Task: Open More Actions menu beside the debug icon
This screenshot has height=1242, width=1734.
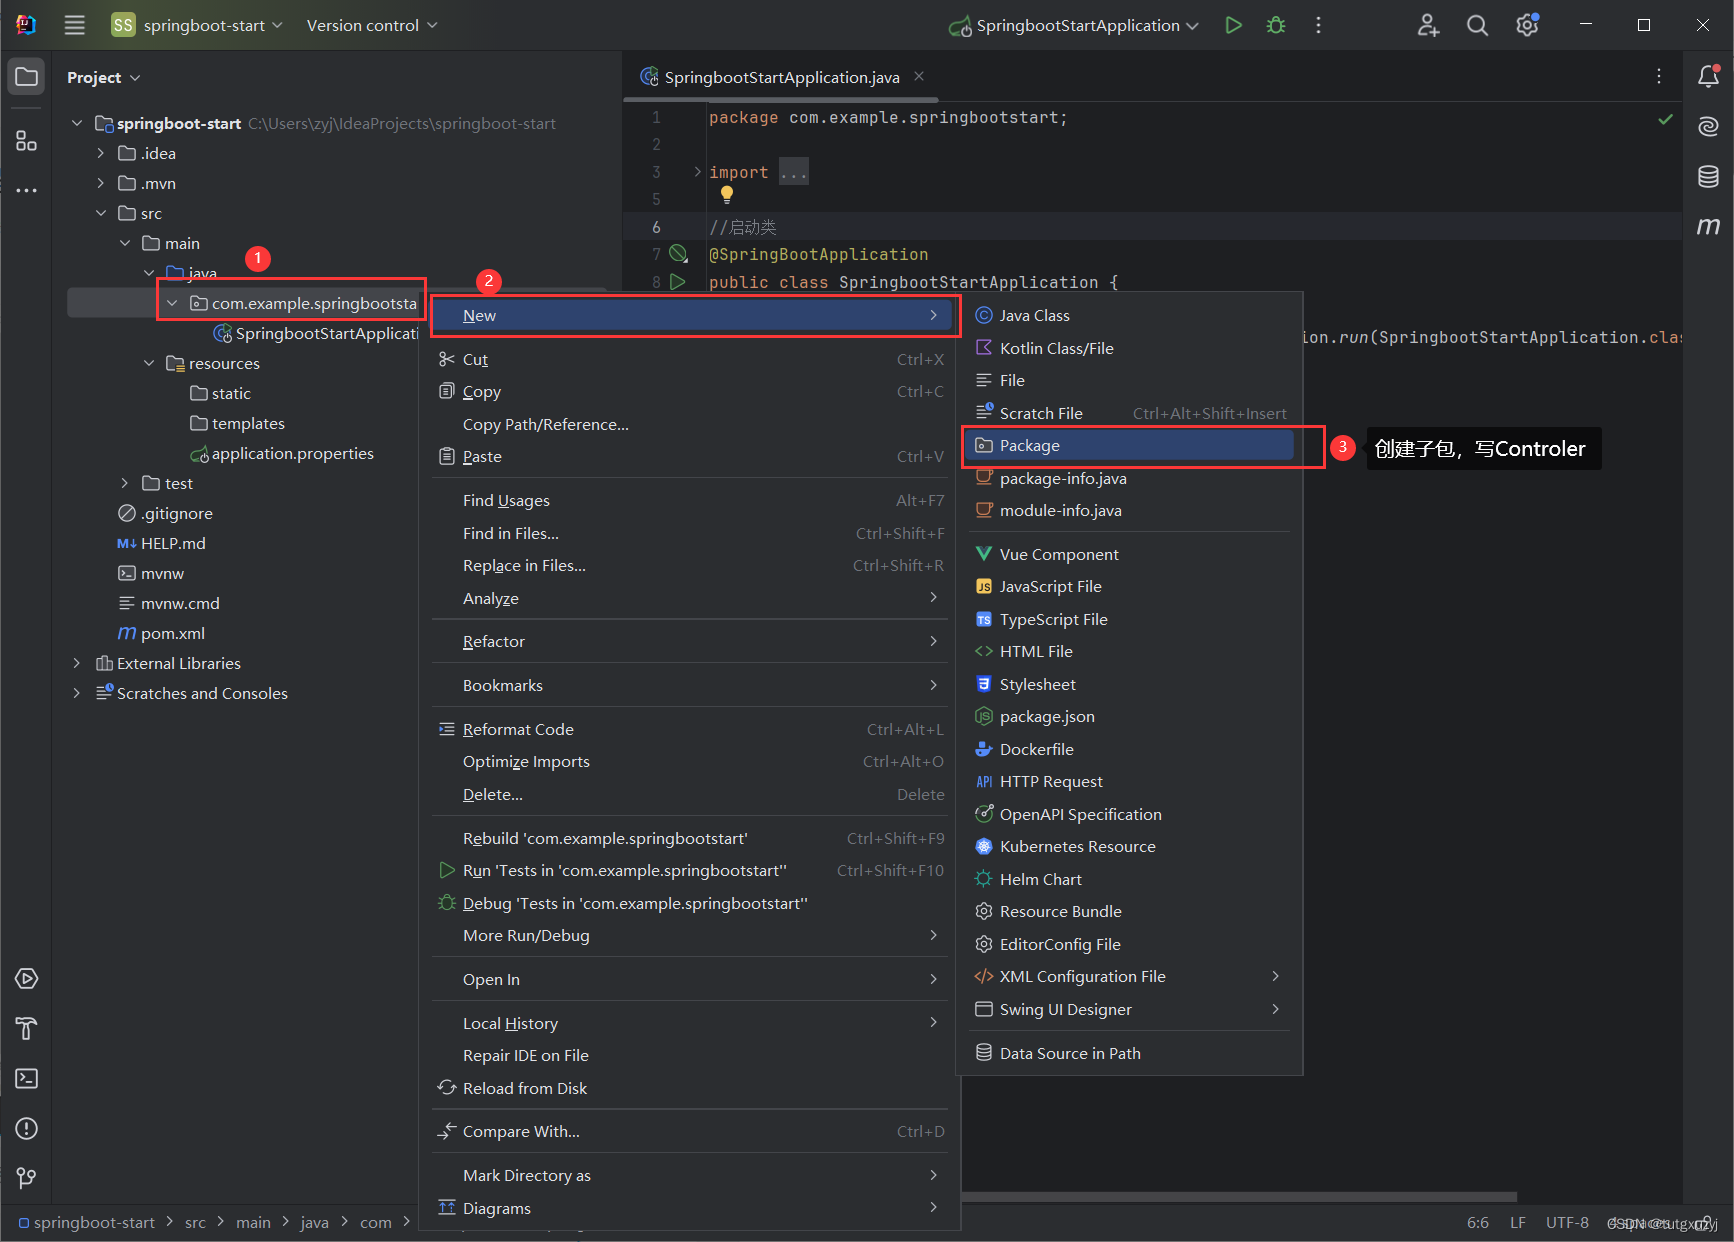Action: pyautogui.click(x=1318, y=25)
